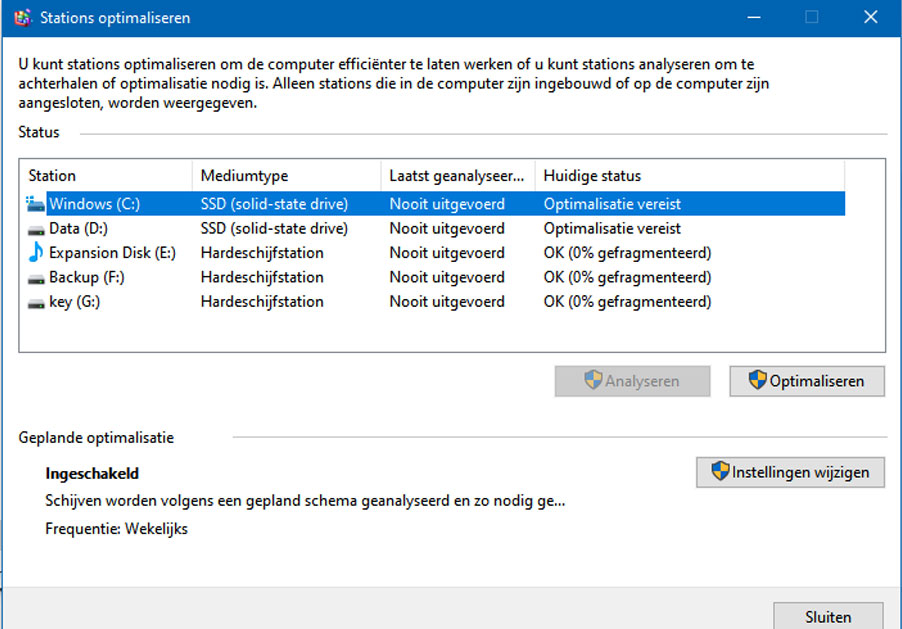Click SSD (solid-state drive) cell of Data (D:)
This screenshot has width=902, height=629.
coord(274,228)
